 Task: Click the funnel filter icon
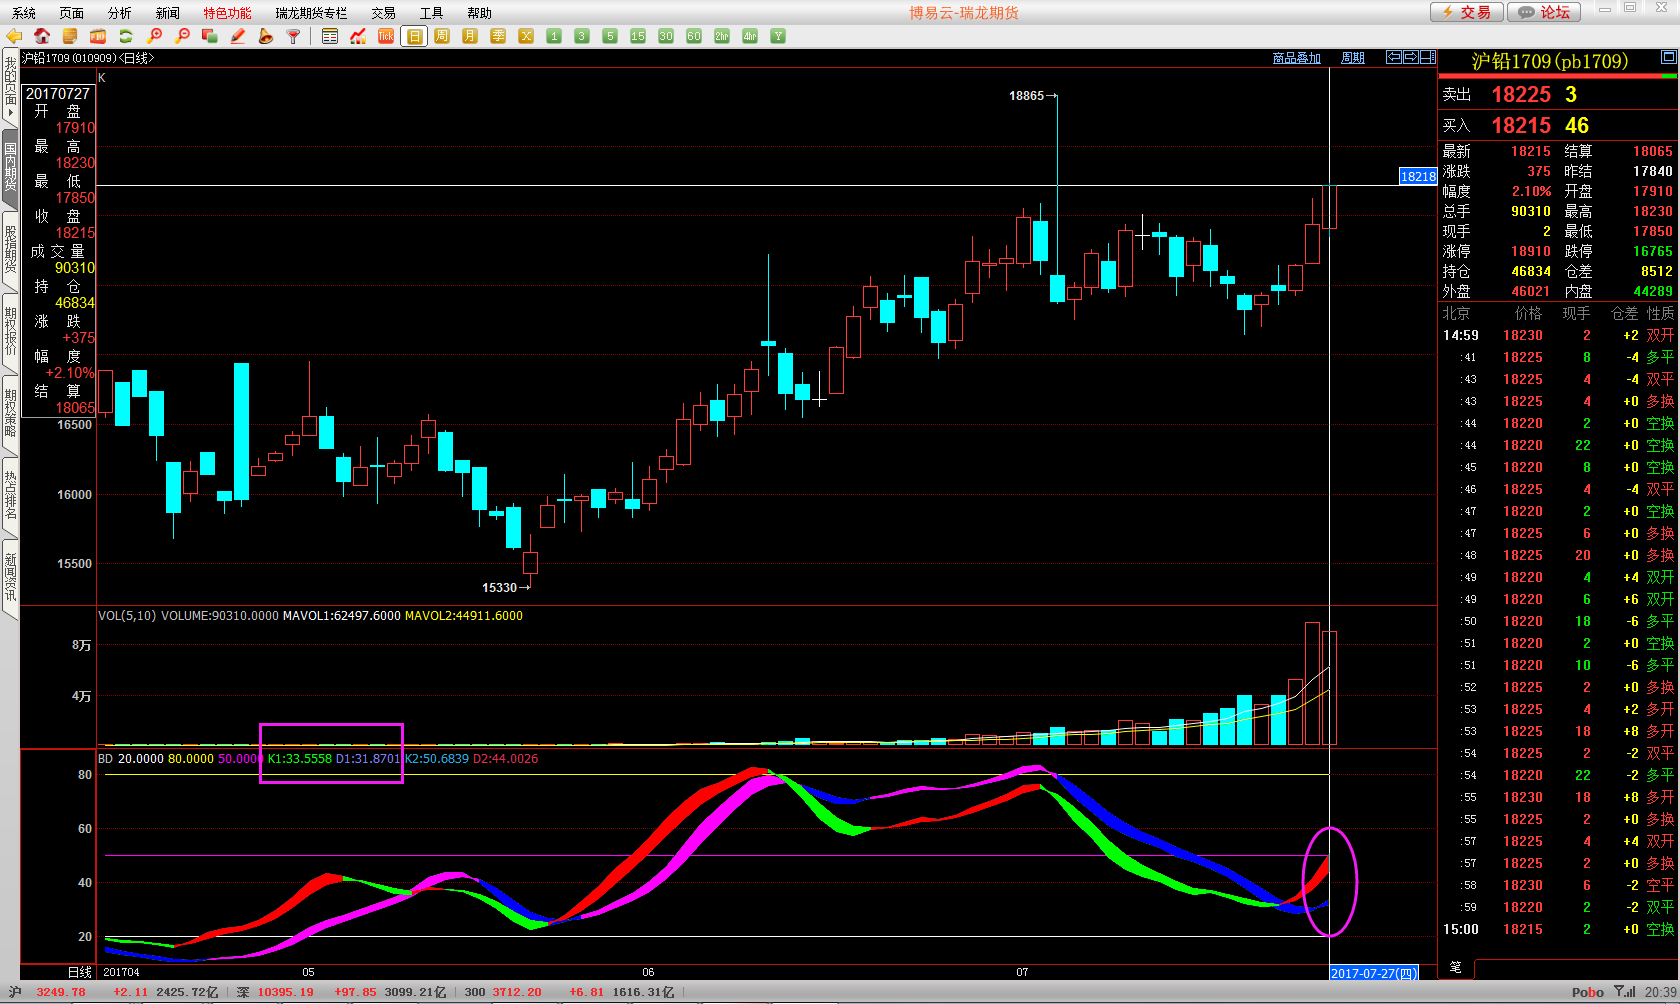click(x=293, y=36)
